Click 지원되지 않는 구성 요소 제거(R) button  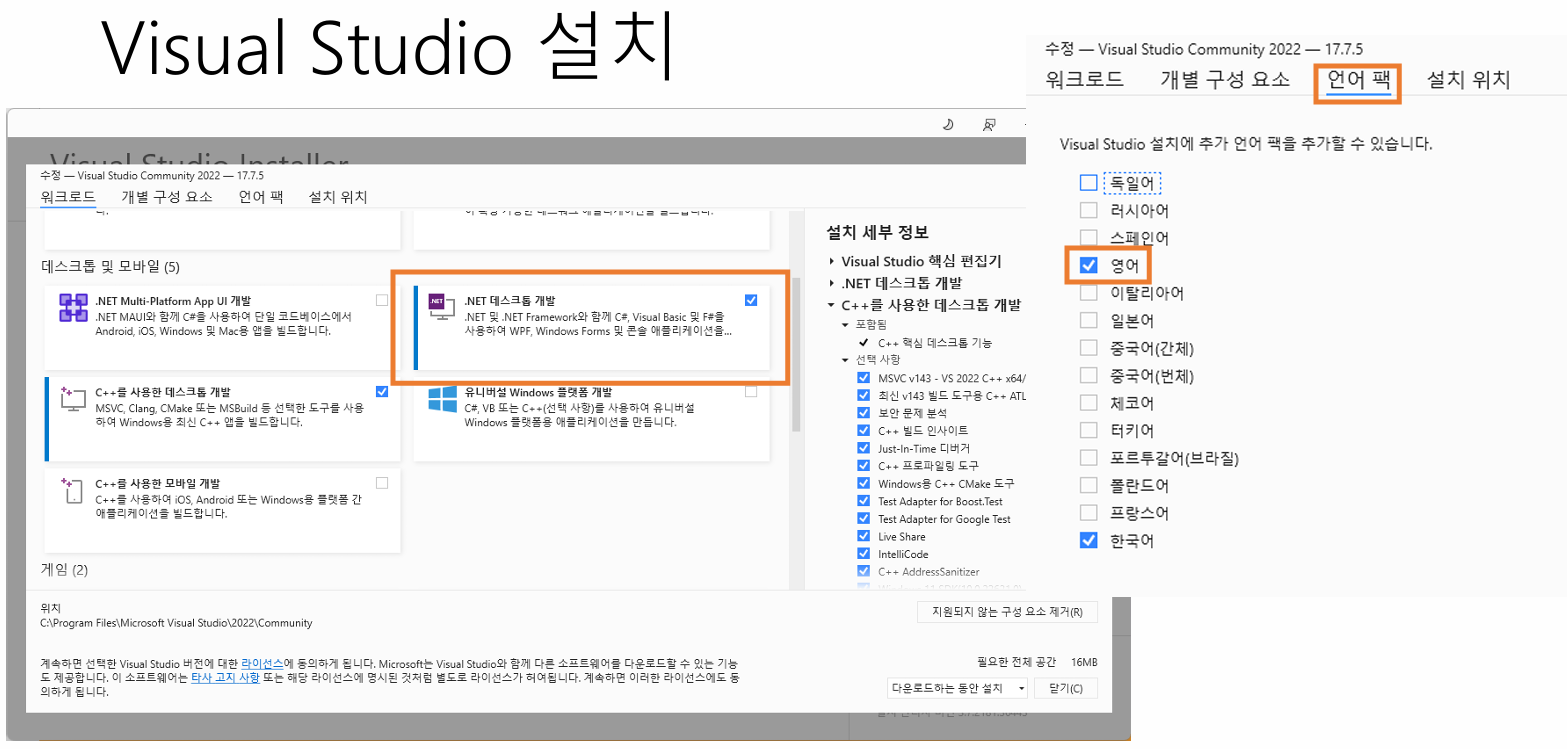coord(1007,611)
